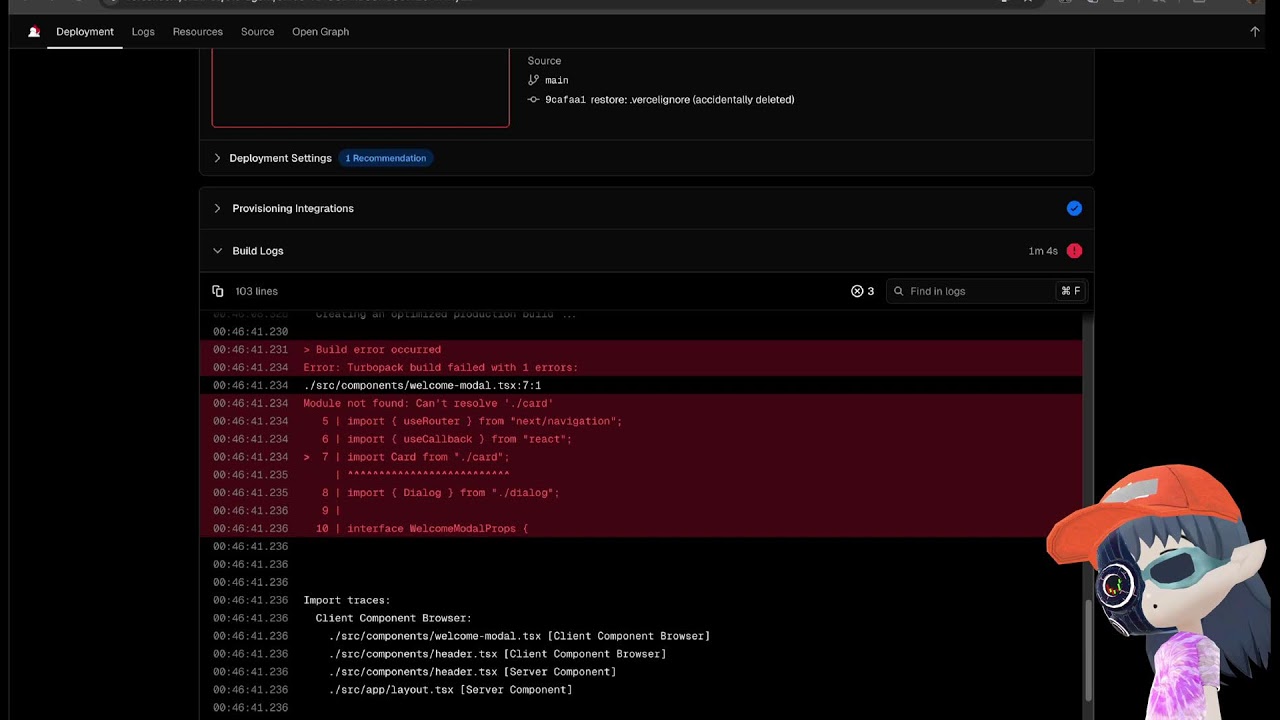1280x720 pixels.
Task: Copy the build logs using the copy icon
Action: 218,291
